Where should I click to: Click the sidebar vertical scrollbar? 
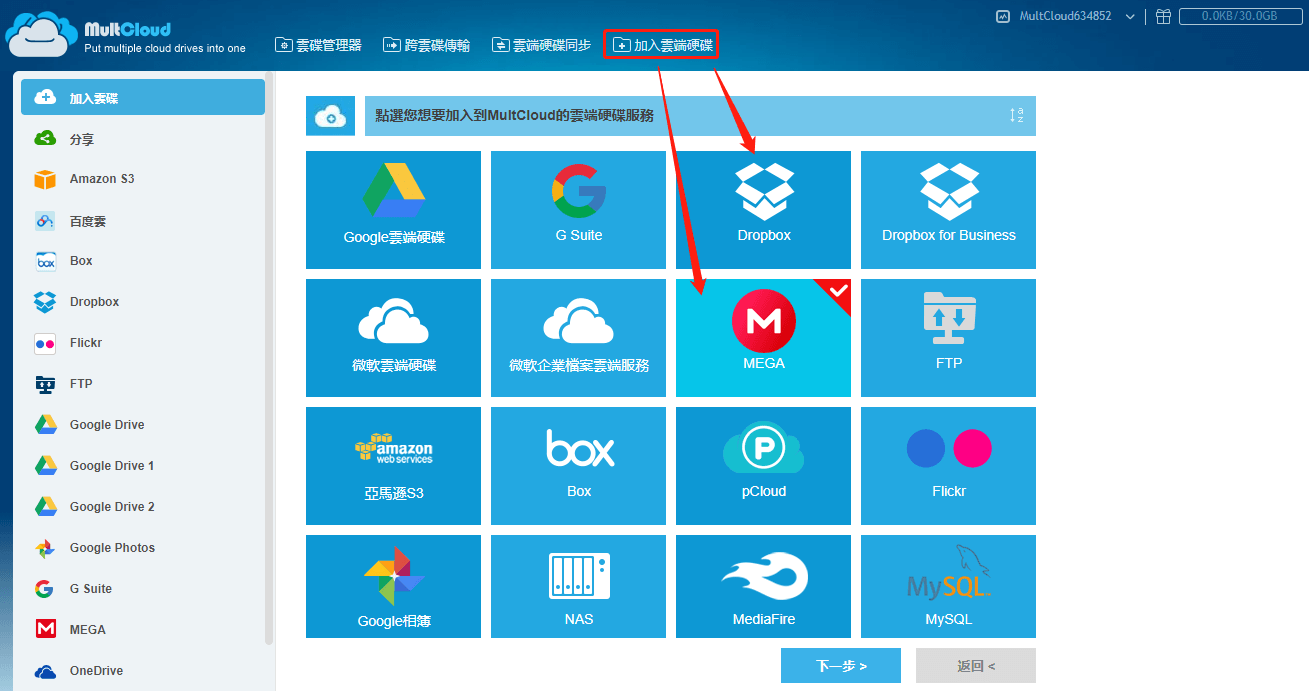tap(269, 360)
